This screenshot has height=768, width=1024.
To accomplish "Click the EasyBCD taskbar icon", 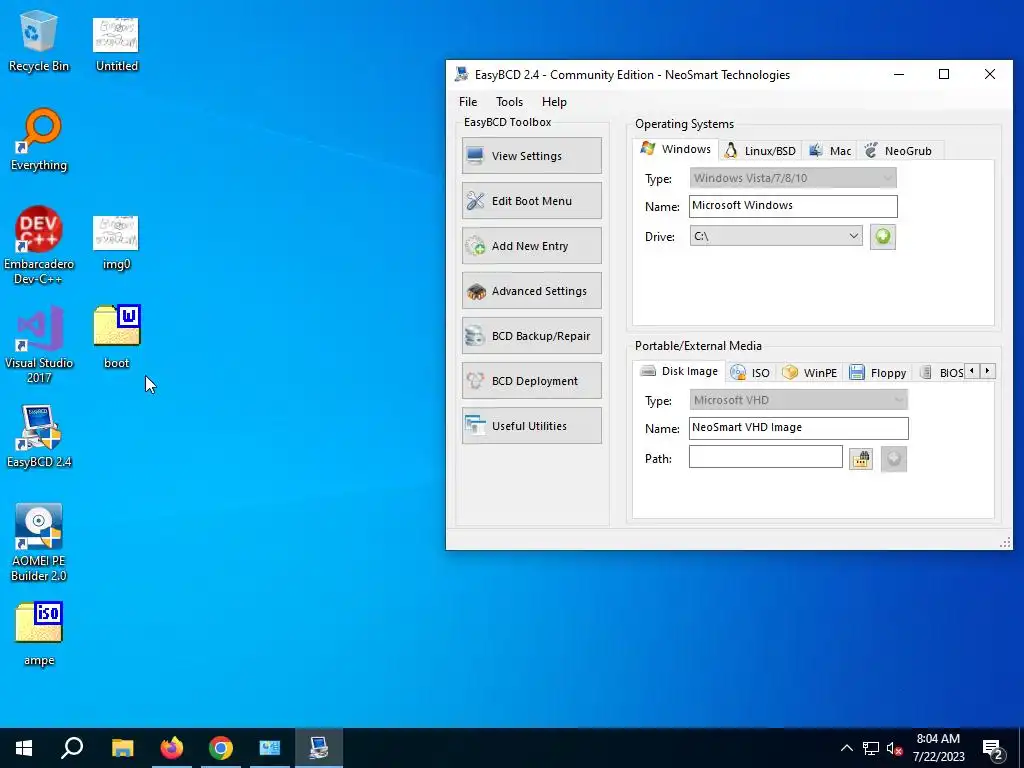I will coord(319,748).
